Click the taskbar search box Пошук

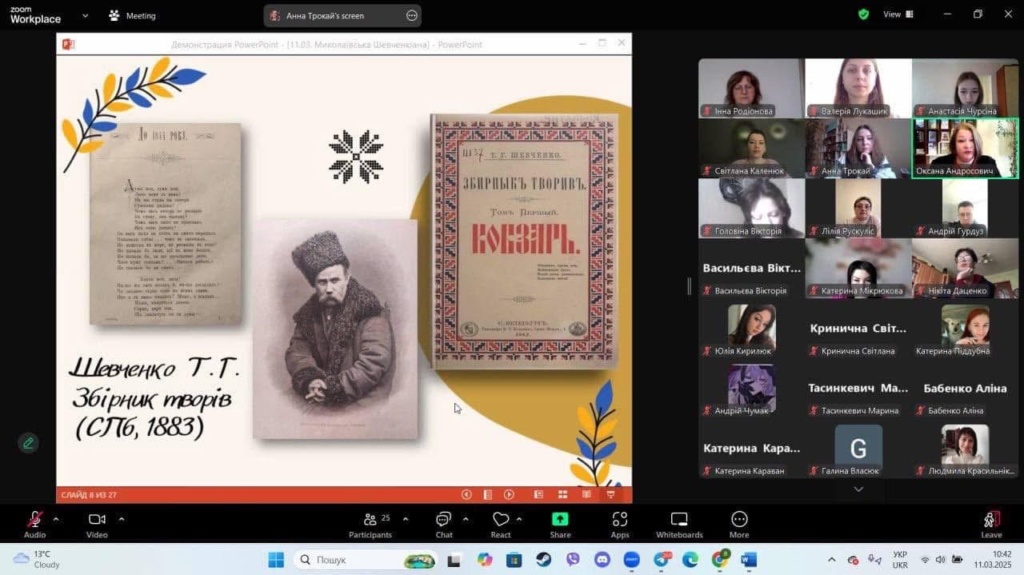[x=367, y=560]
